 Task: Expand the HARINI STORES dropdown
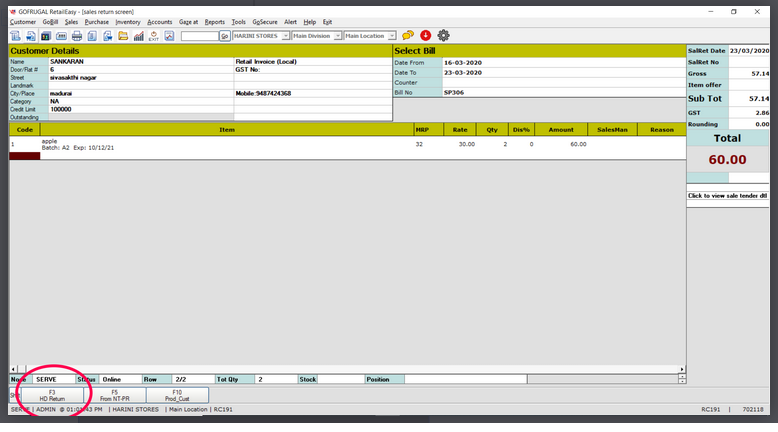pyautogui.click(x=286, y=36)
